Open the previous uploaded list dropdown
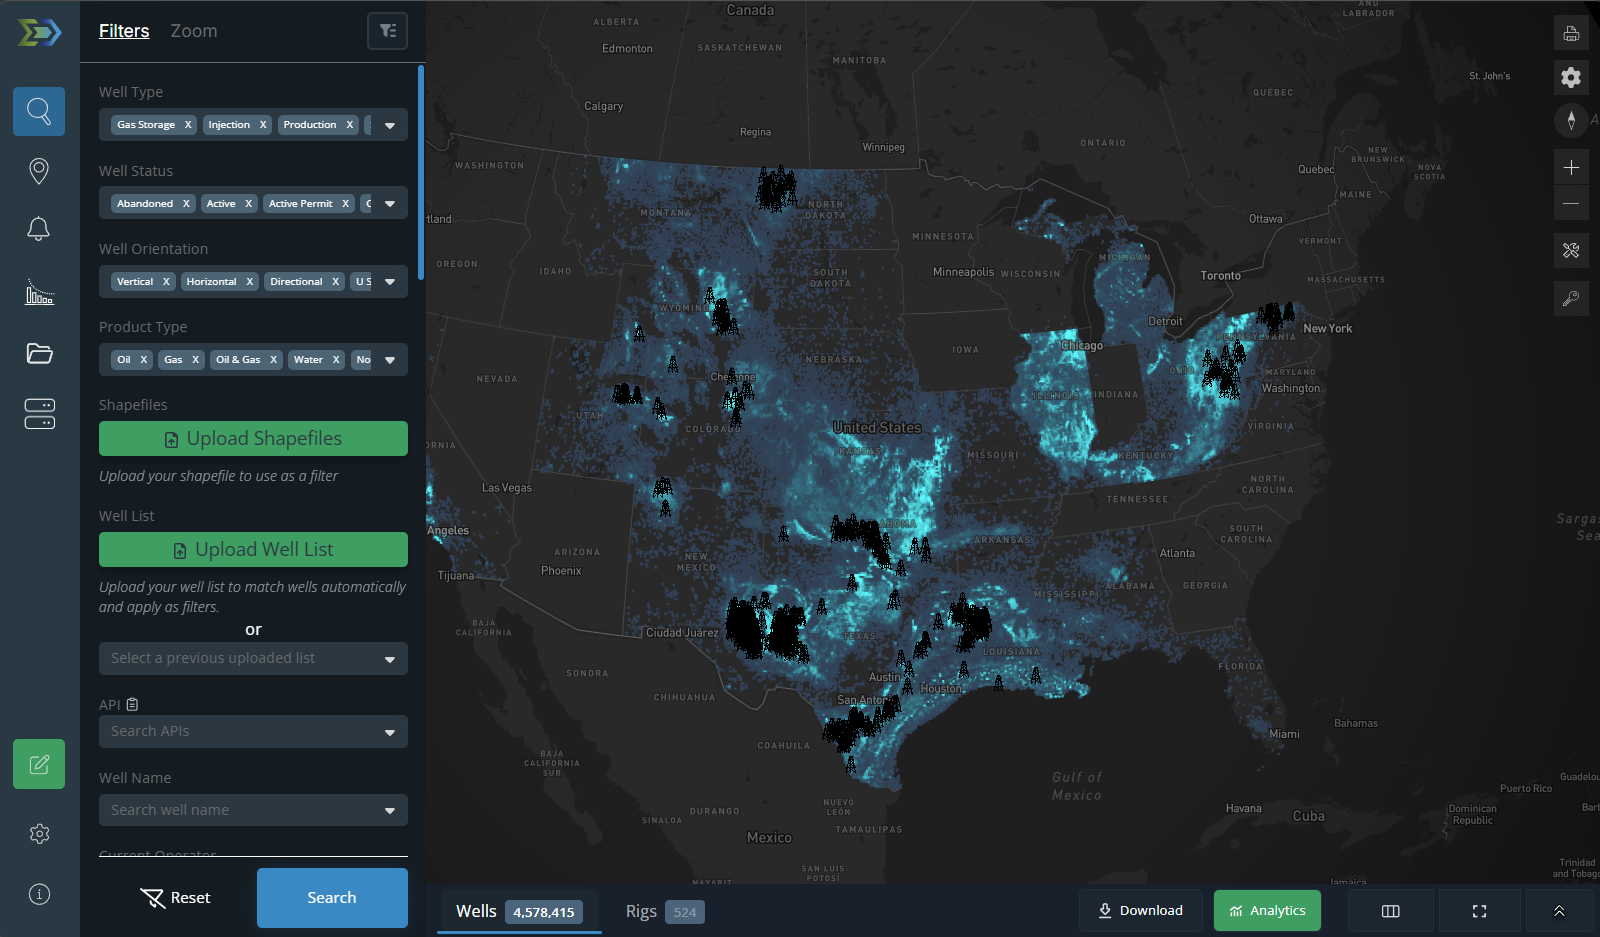1600x937 pixels. click(x=253, y=658)
